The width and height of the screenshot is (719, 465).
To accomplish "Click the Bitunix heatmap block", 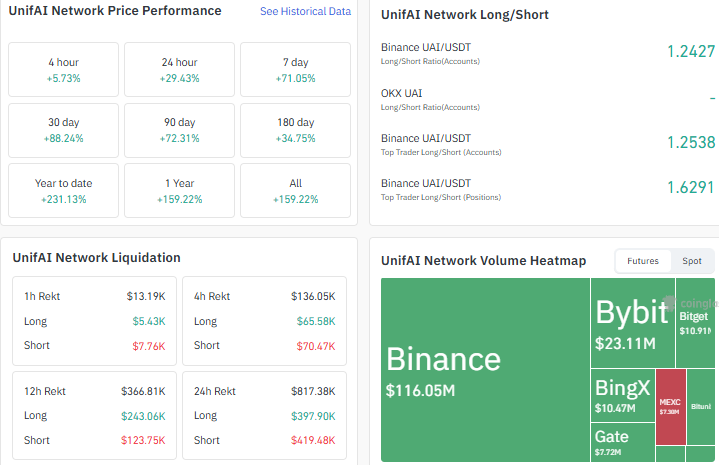I will click(x=701, y=407).
